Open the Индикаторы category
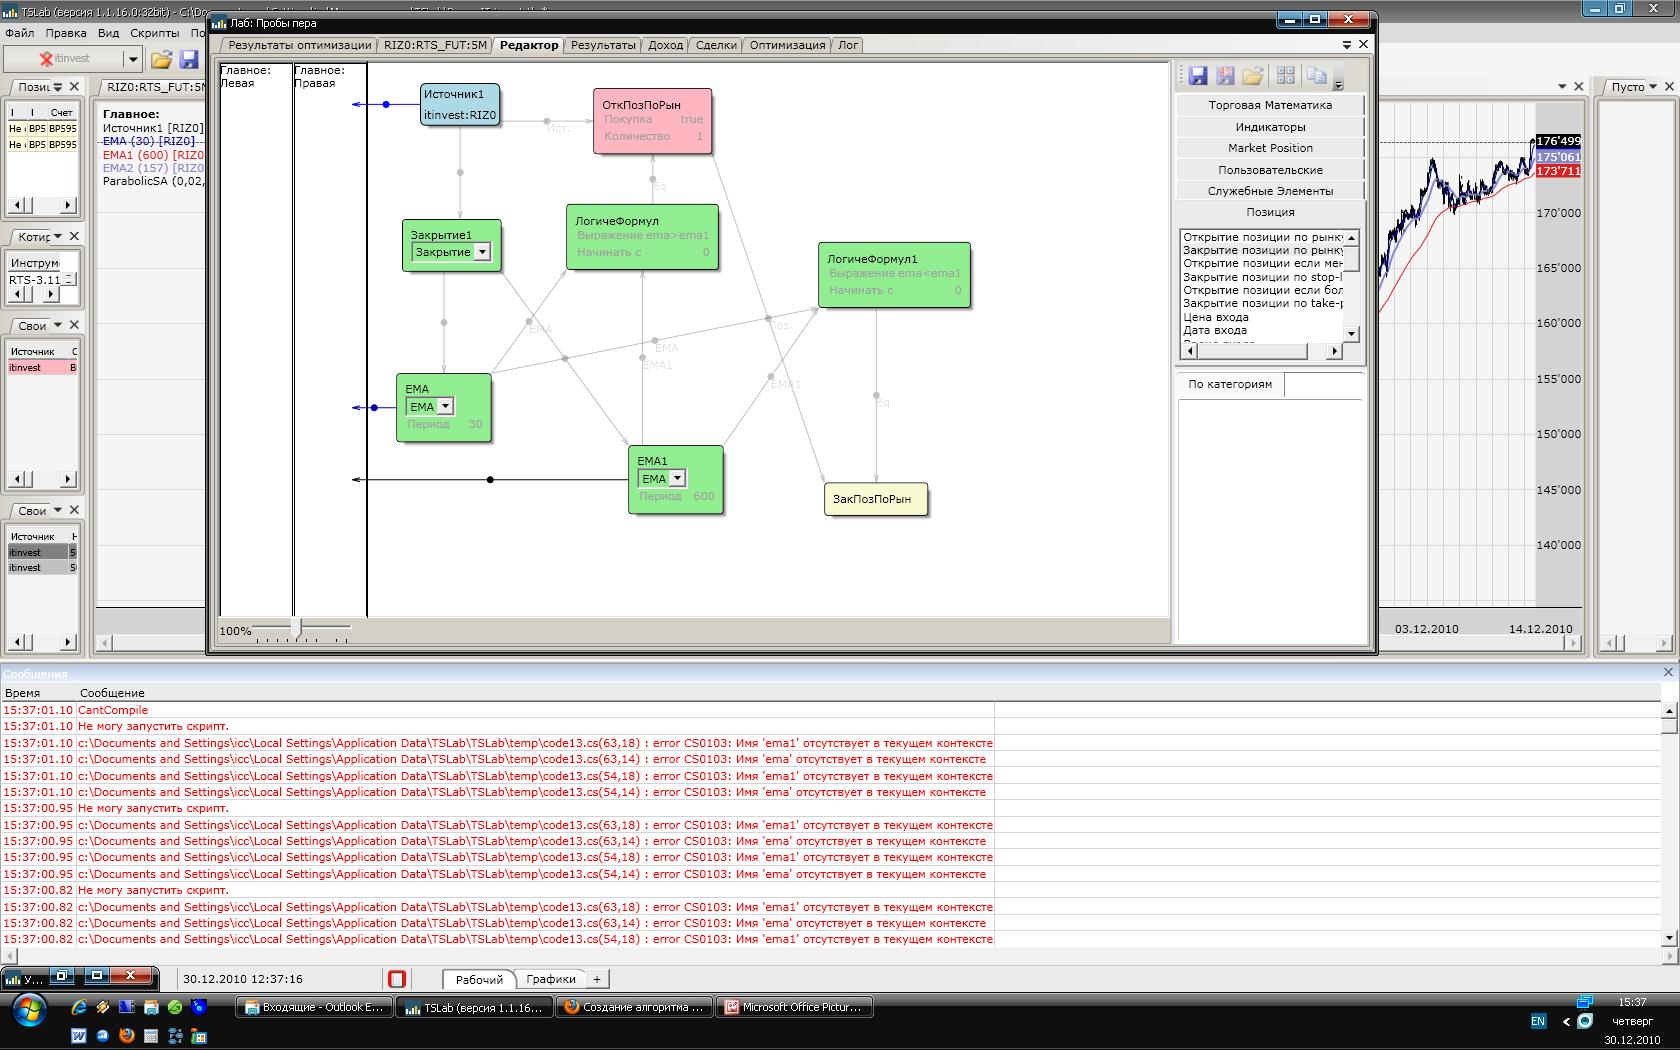Viewport: 1680px width, 1050px height. tap(1270, 127)
